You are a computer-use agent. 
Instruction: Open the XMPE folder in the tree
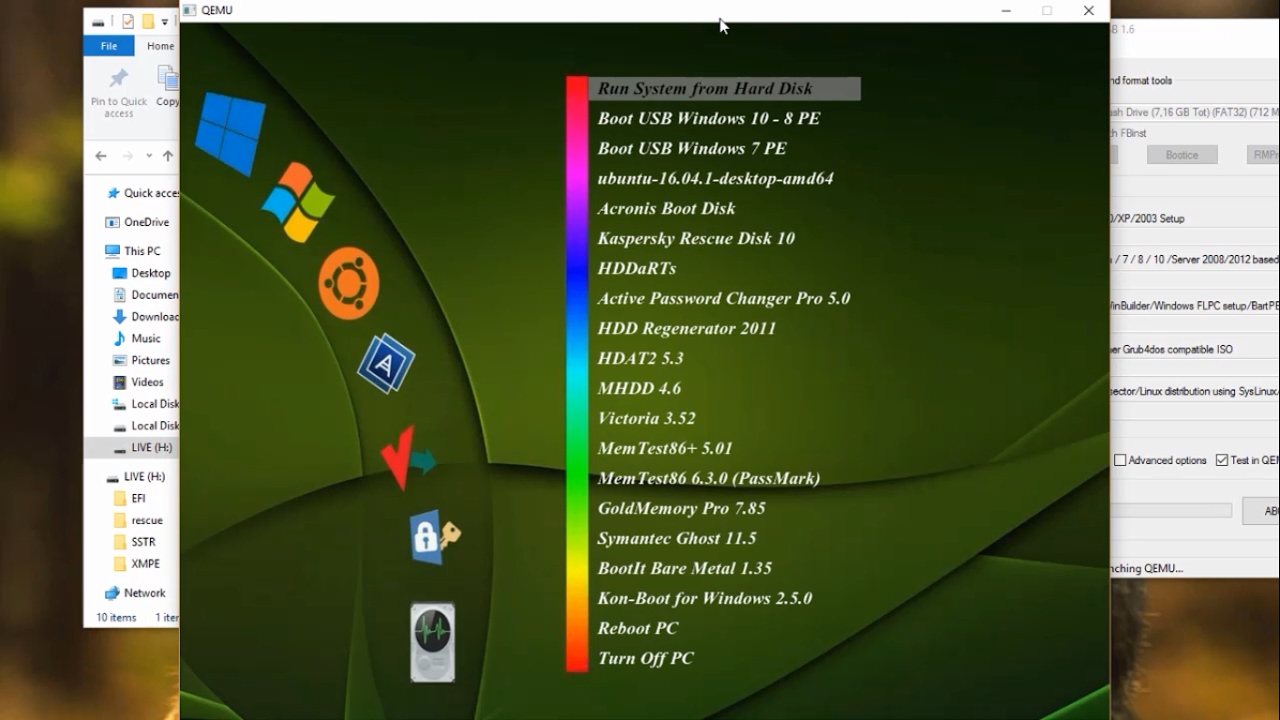136,564
